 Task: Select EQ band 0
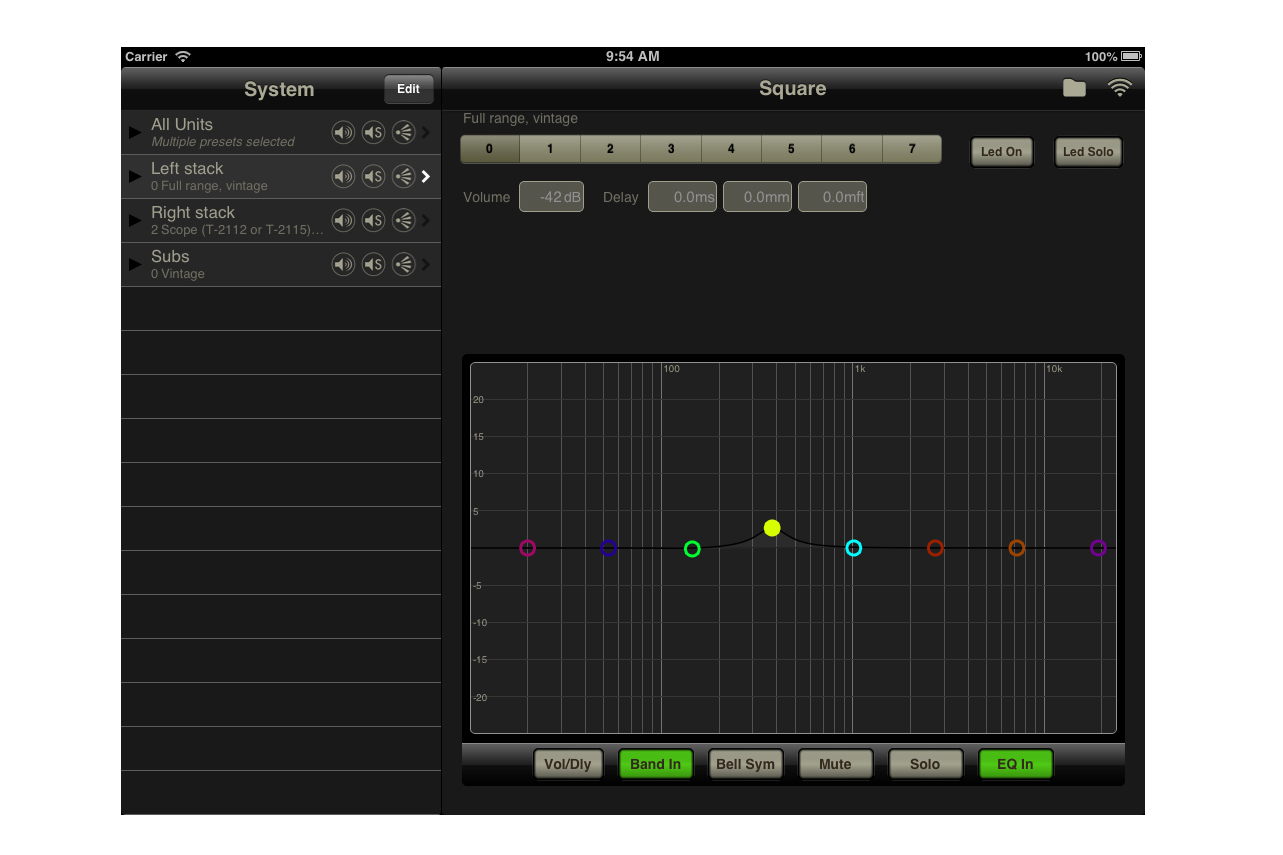pos(489,148)
